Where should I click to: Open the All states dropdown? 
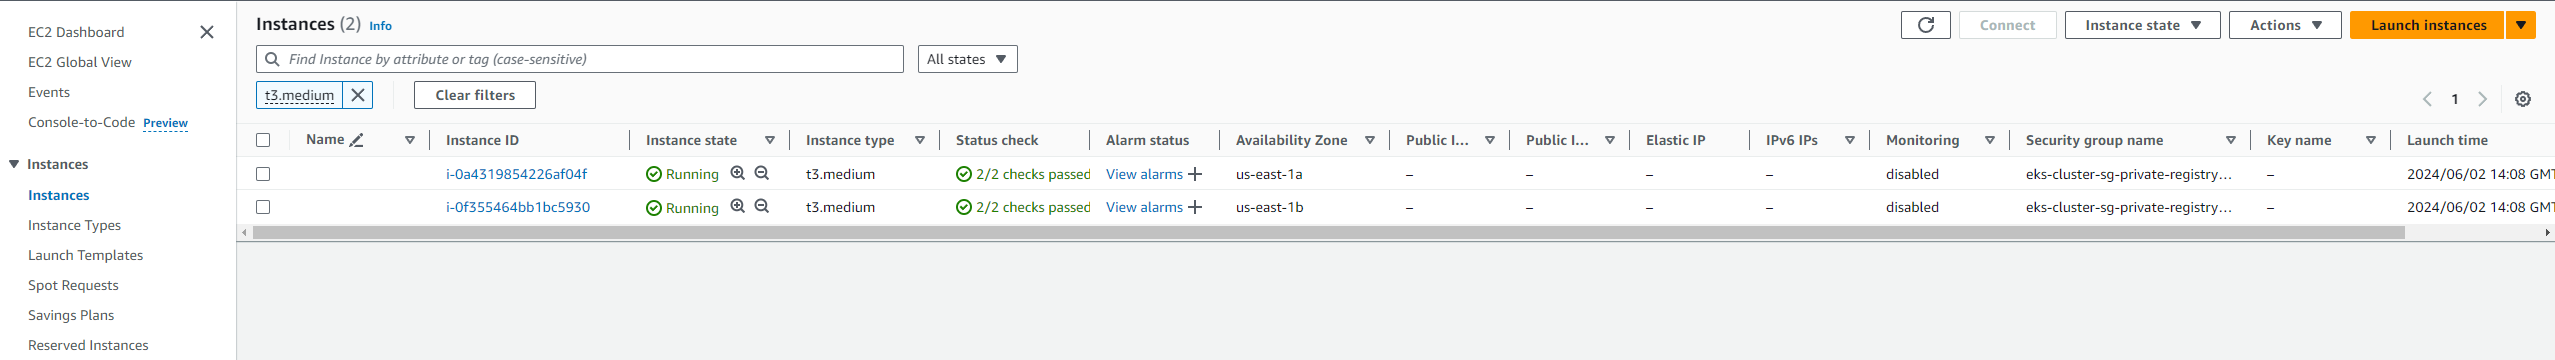click(x=968, y=59)
